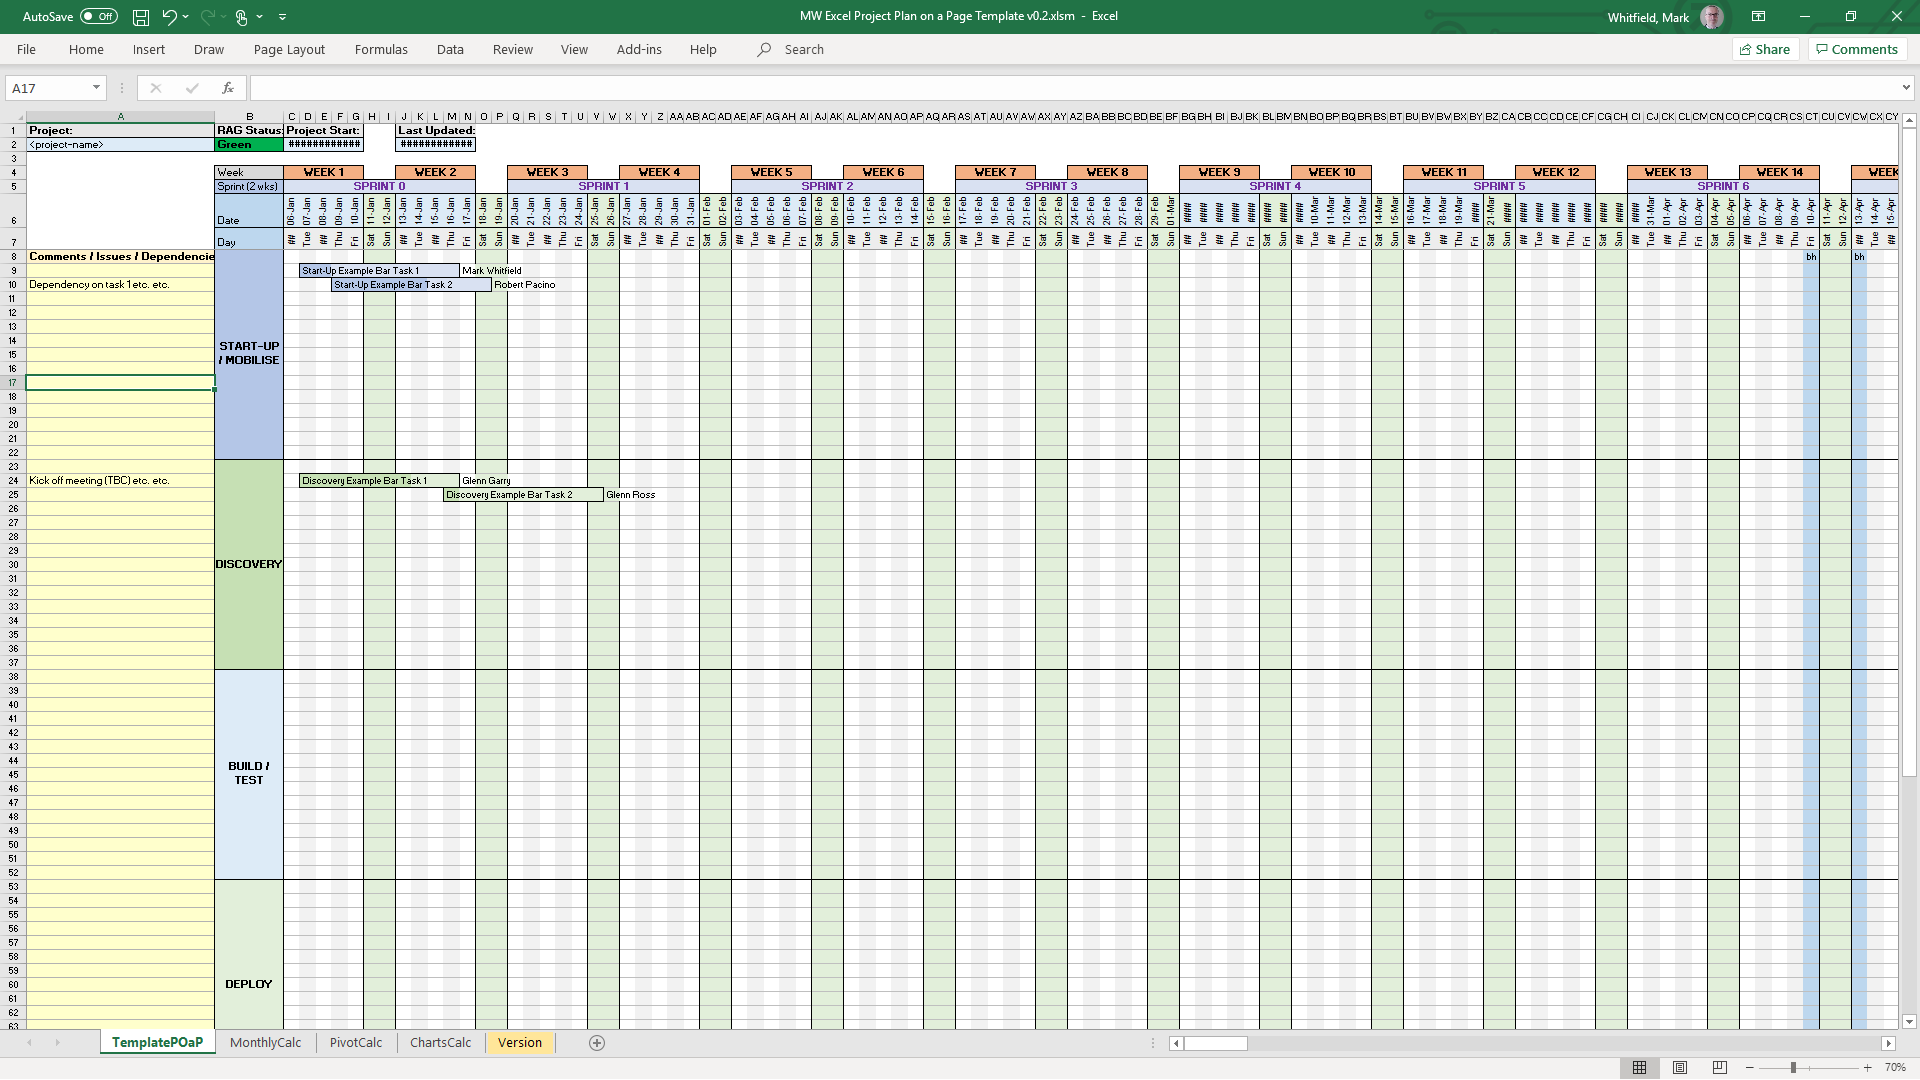The height and width of the screenshot is (1080, 1920).
Task: Click the Comments button
Action: 1856,49
